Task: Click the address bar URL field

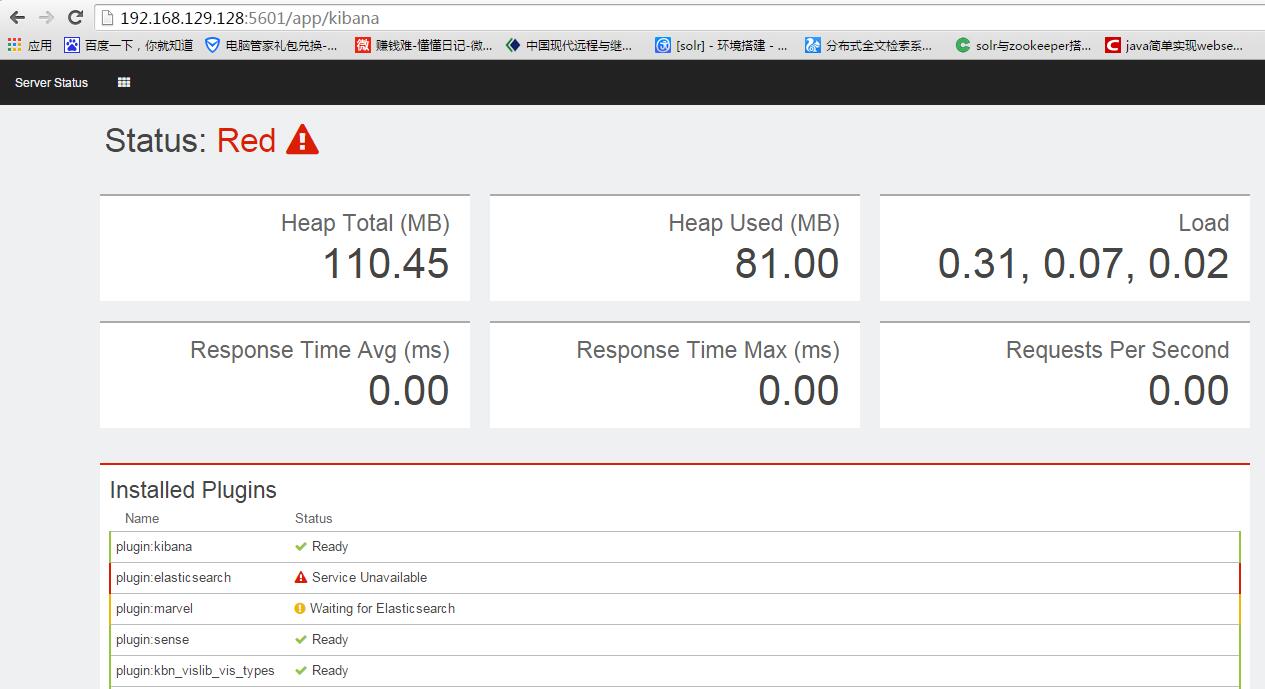Action: (680, 17)
